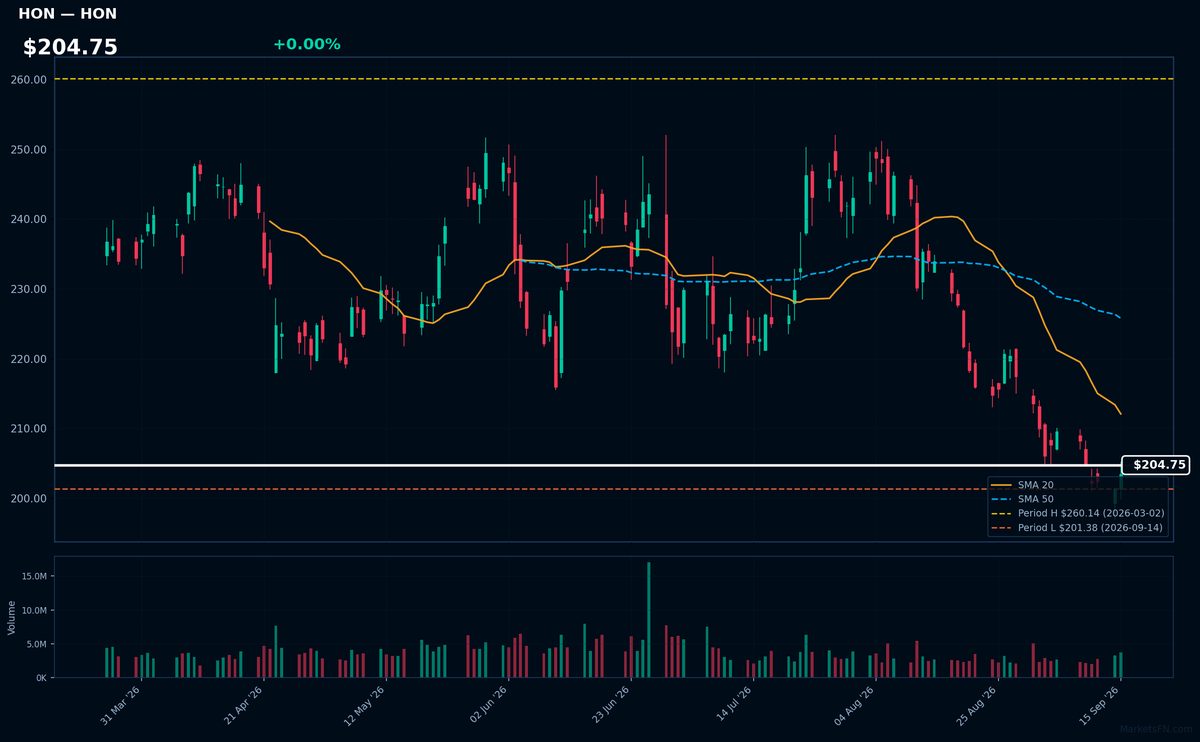Click the 21 Apr '26 date label

tap(242, 706)
